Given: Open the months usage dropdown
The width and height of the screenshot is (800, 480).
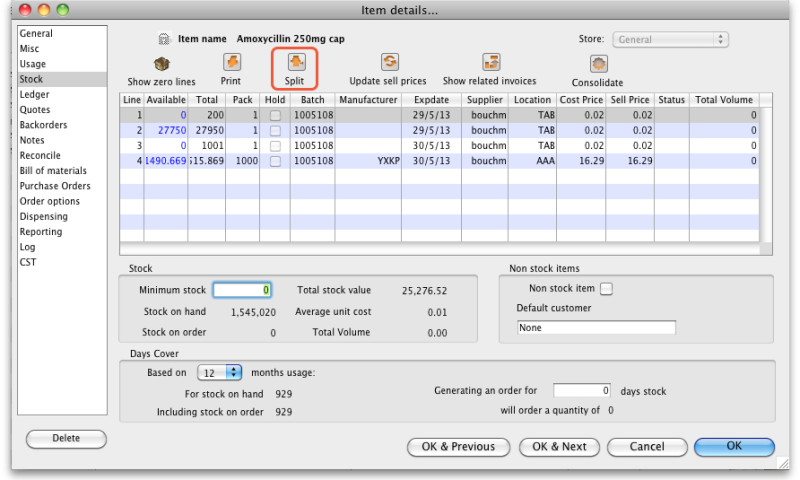Looking at the screenshot, I should pos(220,372).
